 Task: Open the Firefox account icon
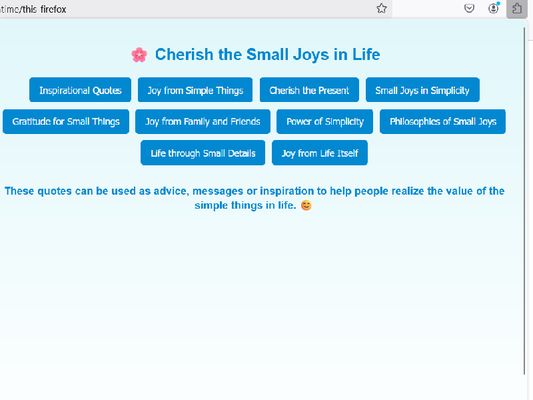494,8
